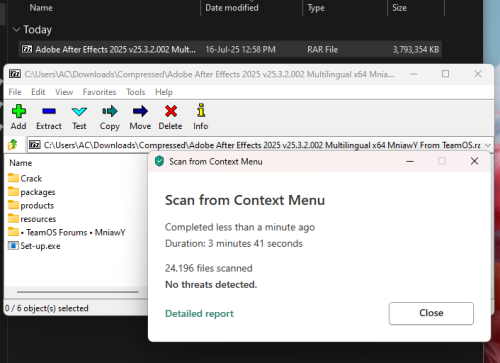Image resolution: width=500 pixels, height=363 pixels.
Task: Click the horizontal scrollbar in file list
Action: point(78,292)
